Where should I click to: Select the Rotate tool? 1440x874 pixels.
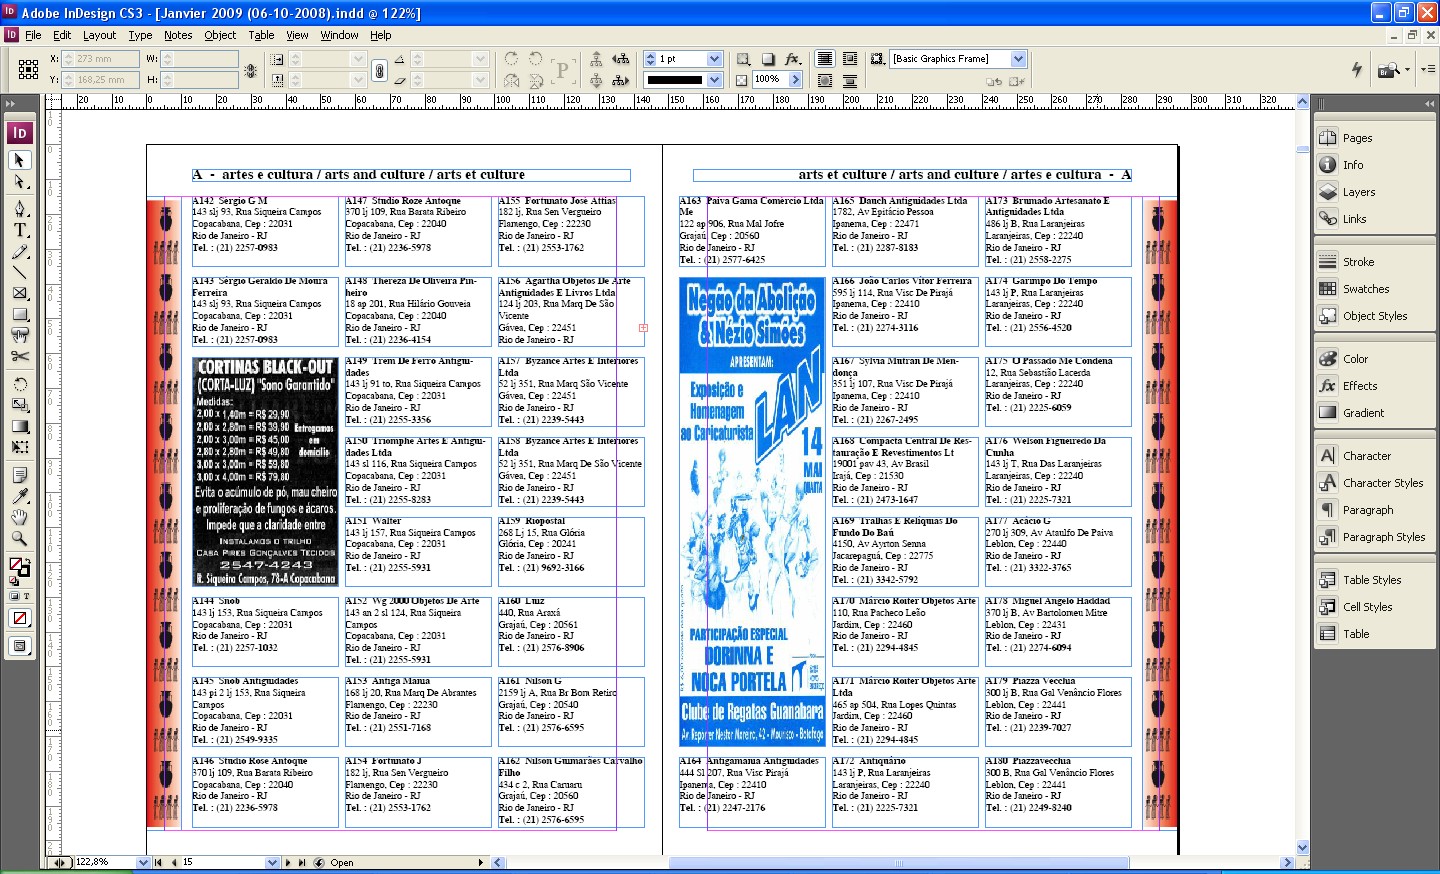point(19,384)
